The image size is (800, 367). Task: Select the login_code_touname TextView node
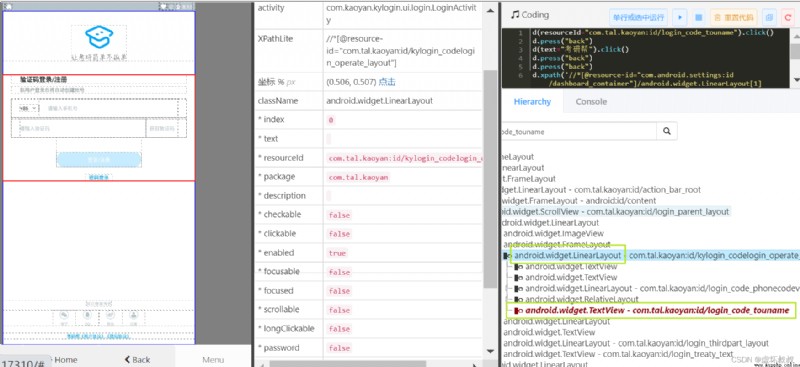point(657,310)
